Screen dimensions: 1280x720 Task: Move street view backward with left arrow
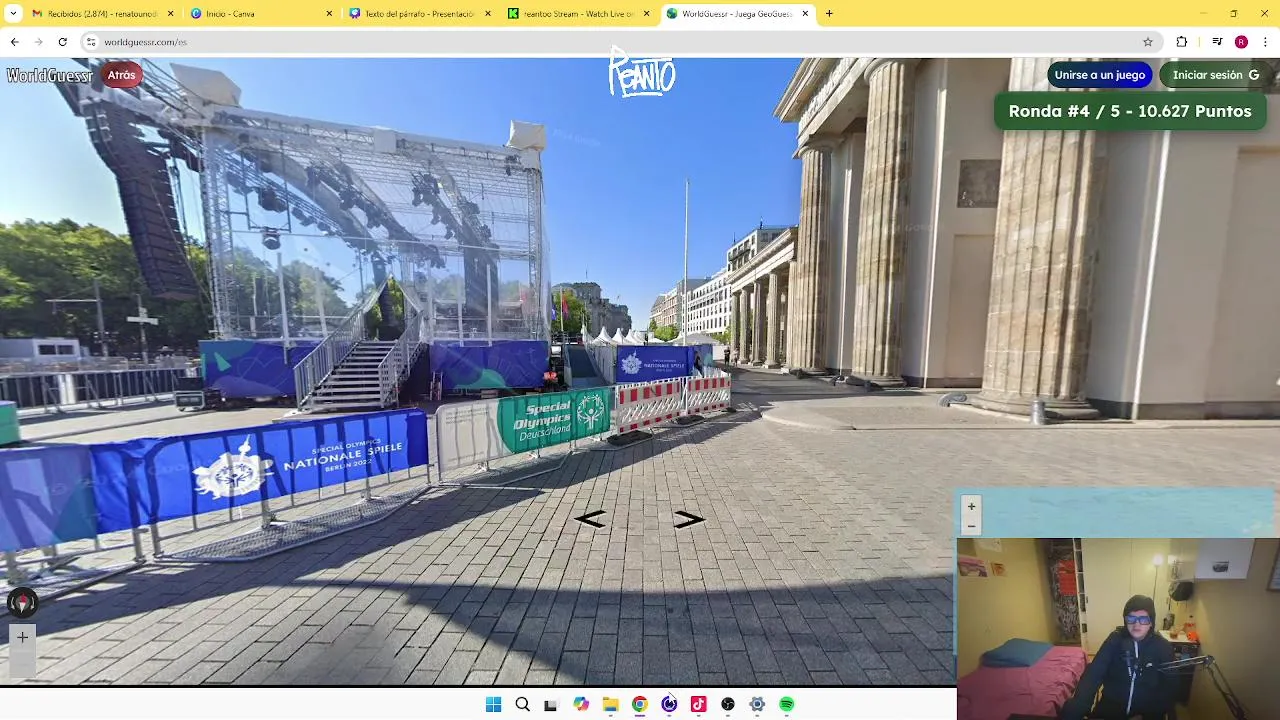pos(590,519)
